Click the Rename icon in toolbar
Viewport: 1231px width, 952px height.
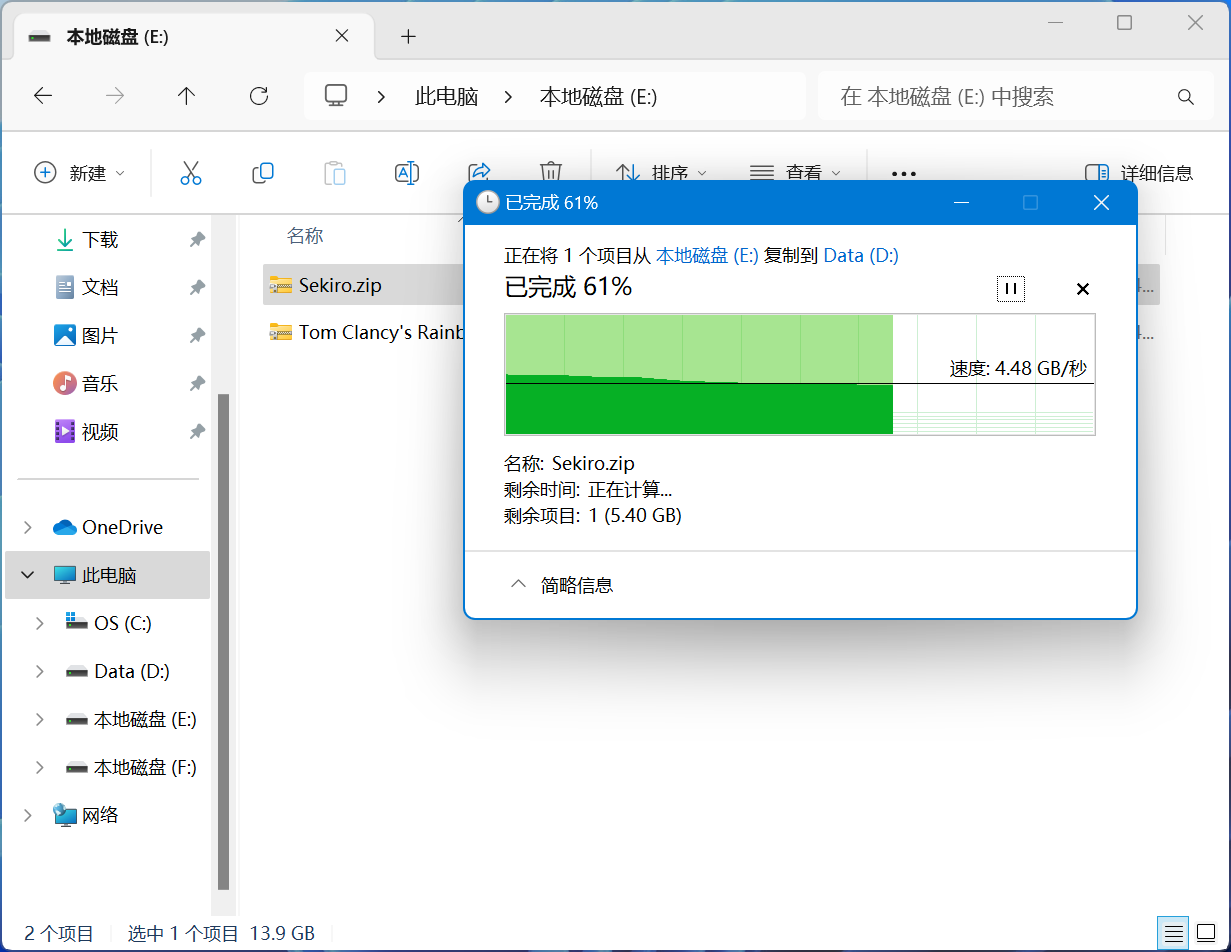click(406, 173)
